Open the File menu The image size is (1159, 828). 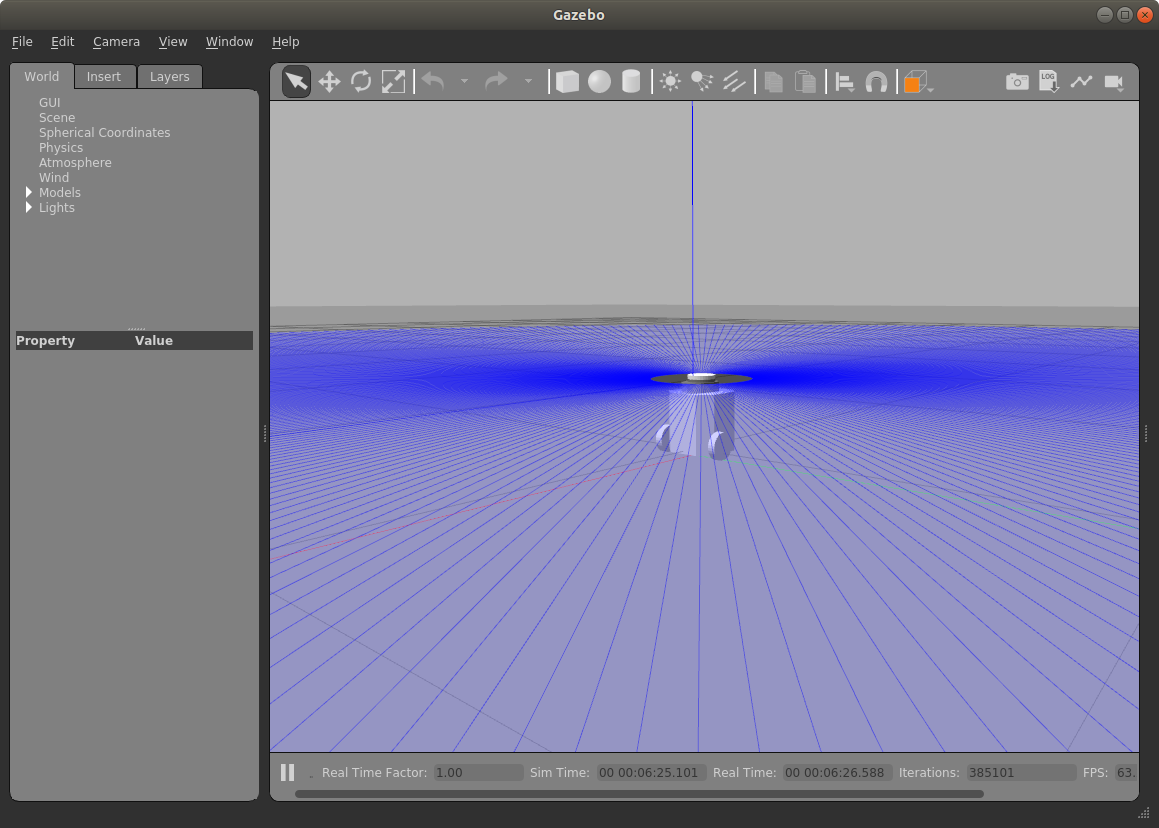pyautogui.click(x=22, y=41)
